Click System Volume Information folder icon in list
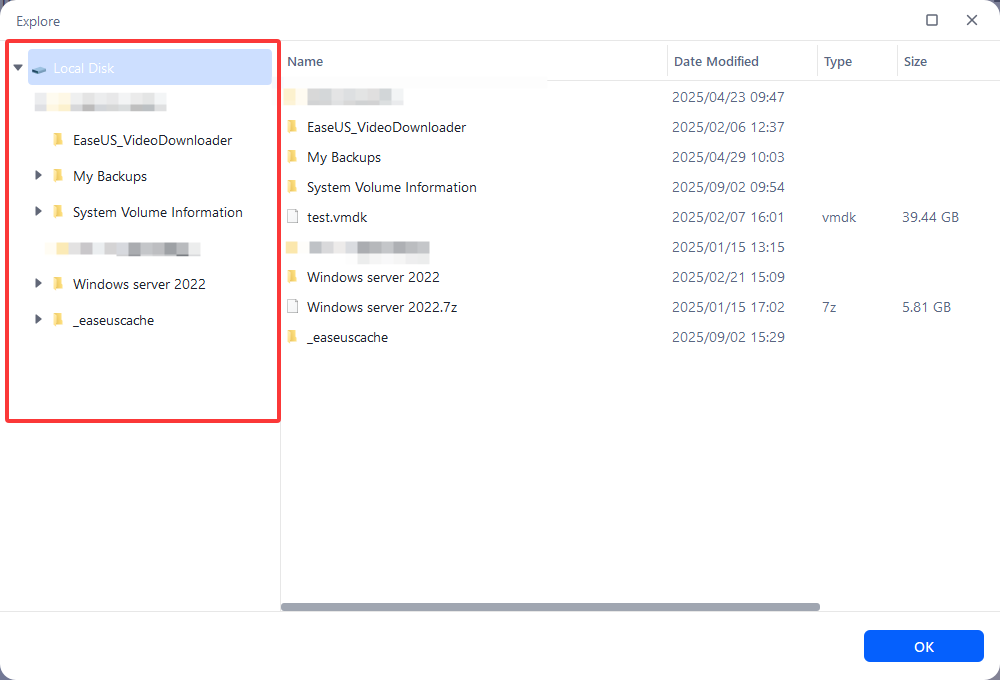The image size is (1000, 680). tap(292, 187)
